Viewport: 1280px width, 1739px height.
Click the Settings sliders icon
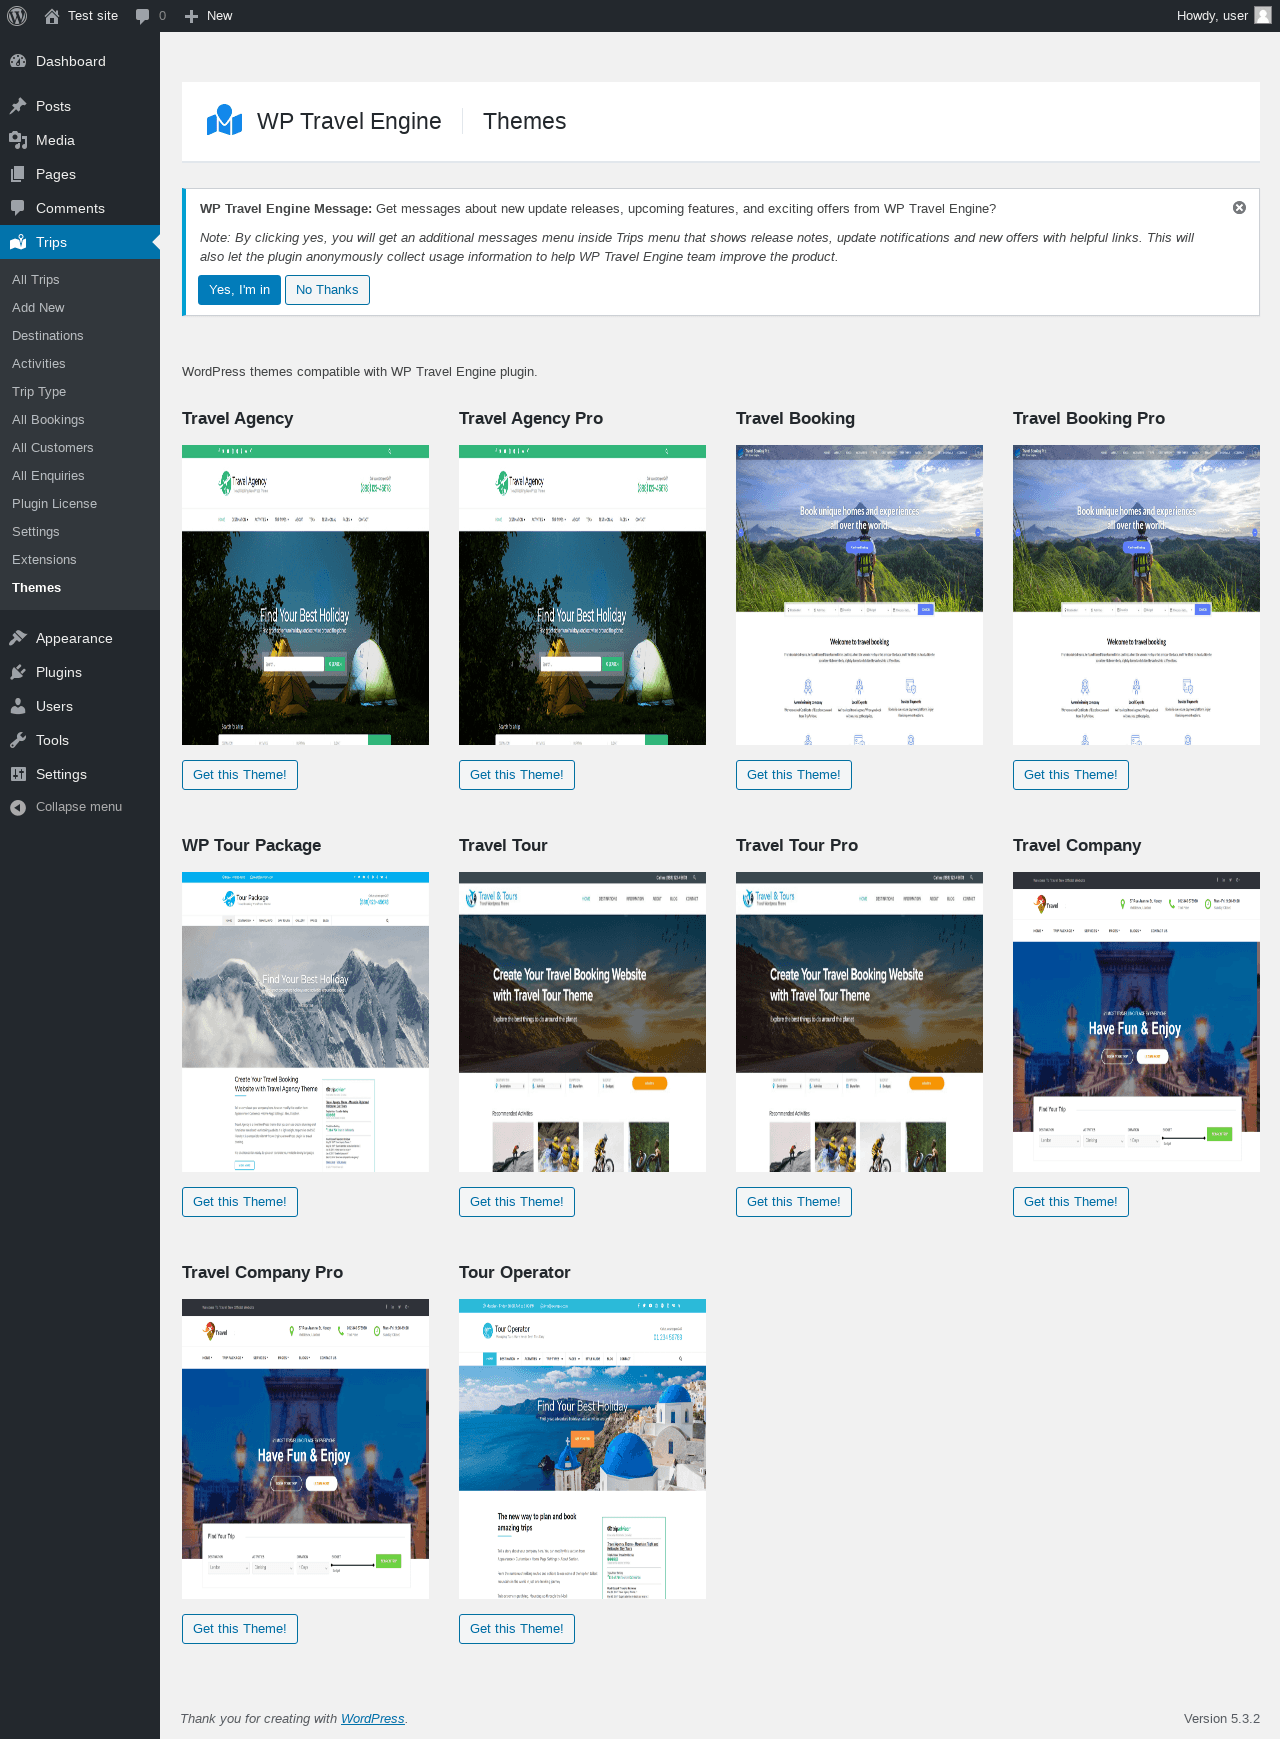[x=18, y=774]
